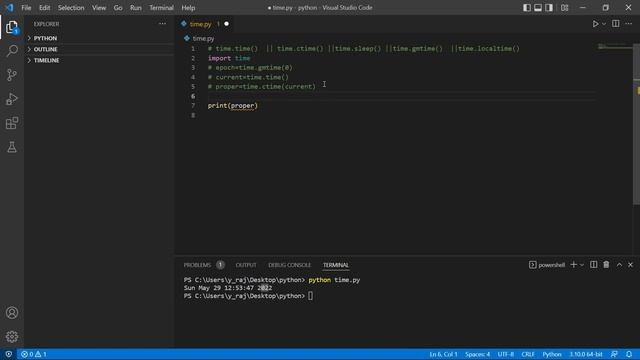This screenshot has height=360, width=640.
Task: Open the run button dropdown arrow
Action: click(604, 24)
